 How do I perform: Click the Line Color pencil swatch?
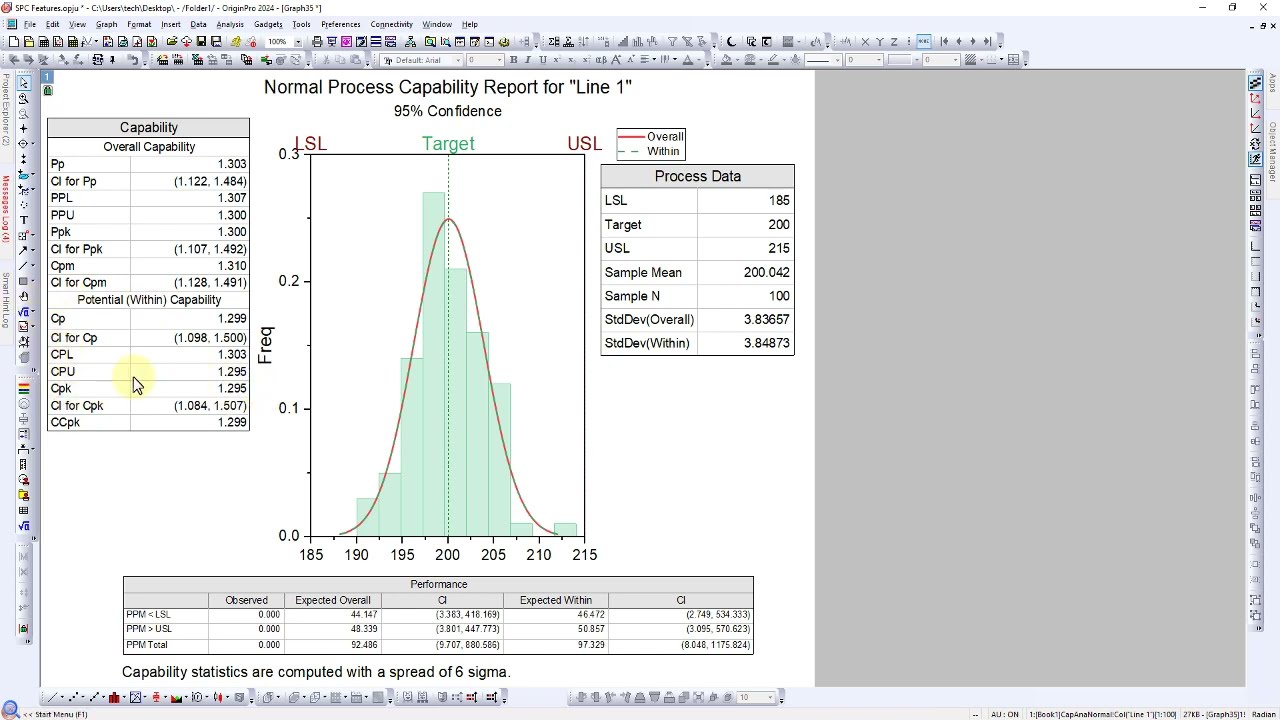click(x=772, y=60)
